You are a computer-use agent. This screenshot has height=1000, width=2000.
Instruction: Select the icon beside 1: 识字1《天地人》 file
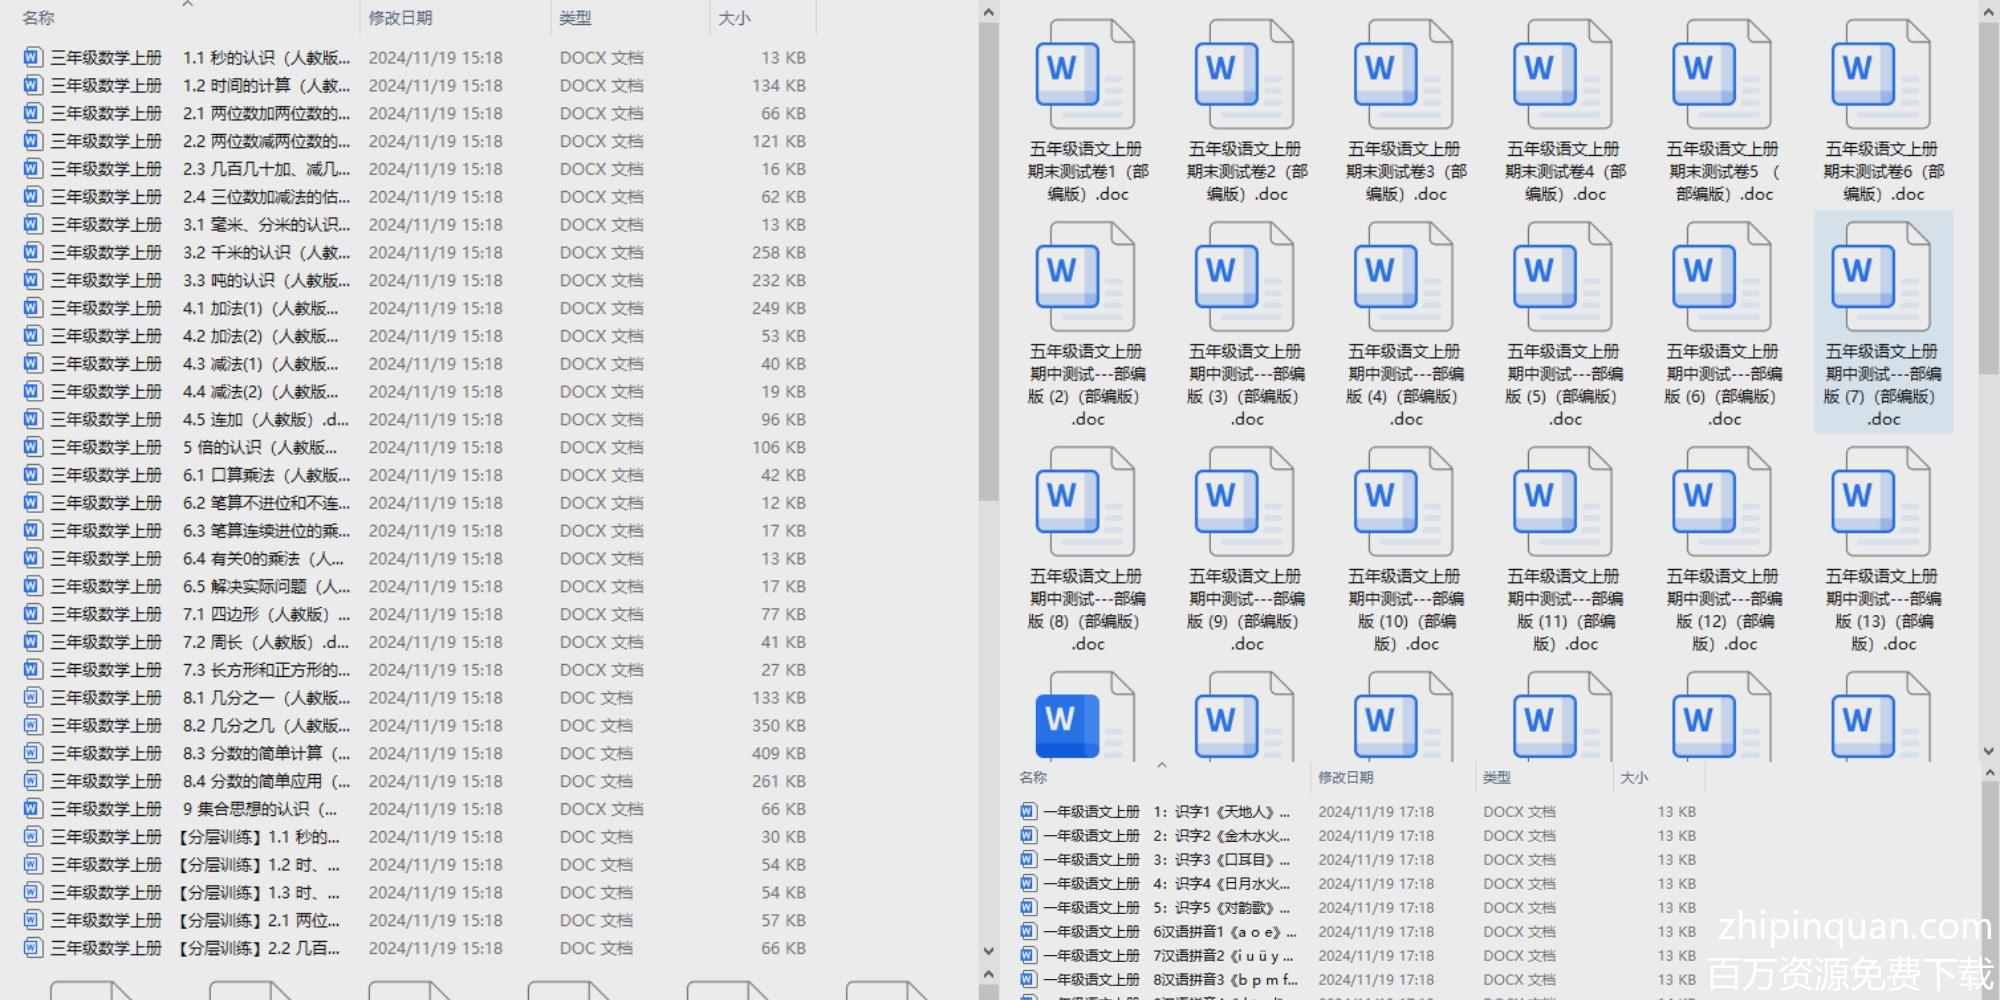click(1028, 812)
